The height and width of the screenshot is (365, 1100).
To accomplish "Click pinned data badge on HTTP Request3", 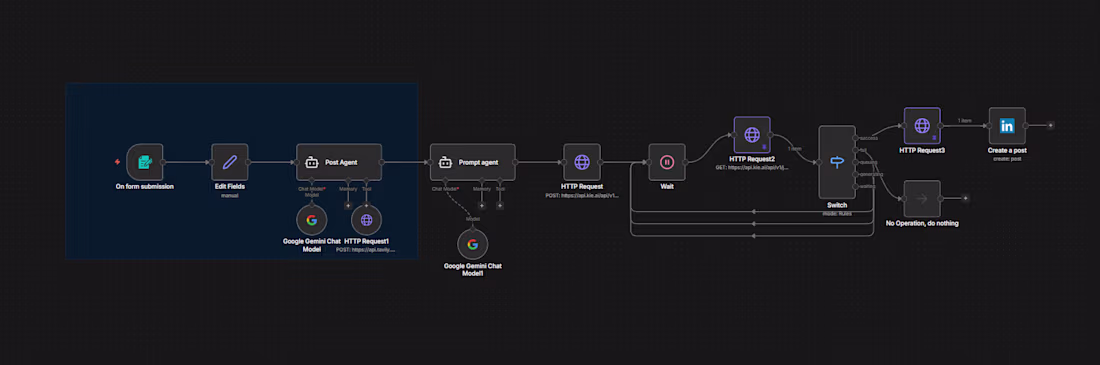I will pyautogui.click(x=934, y=138).
